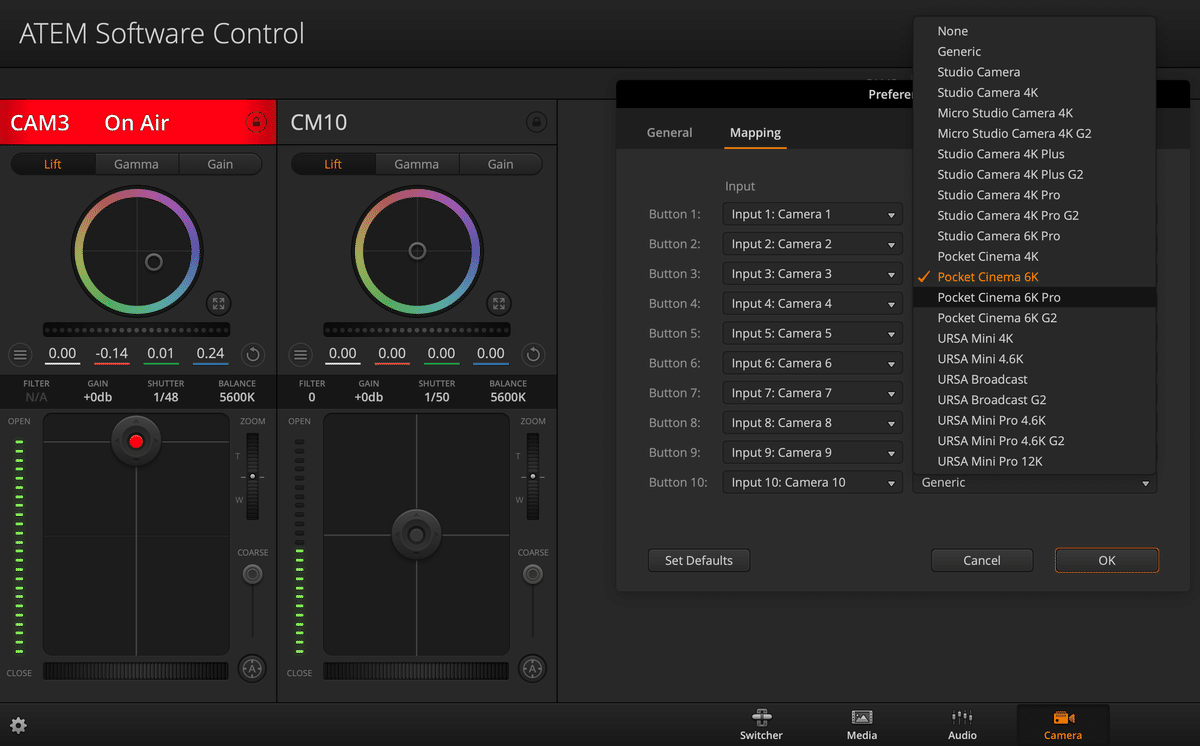Click CAM3 master wheel strip below color wheel
The height and width of the screenshot is (746, 1200).
point(137,329)
